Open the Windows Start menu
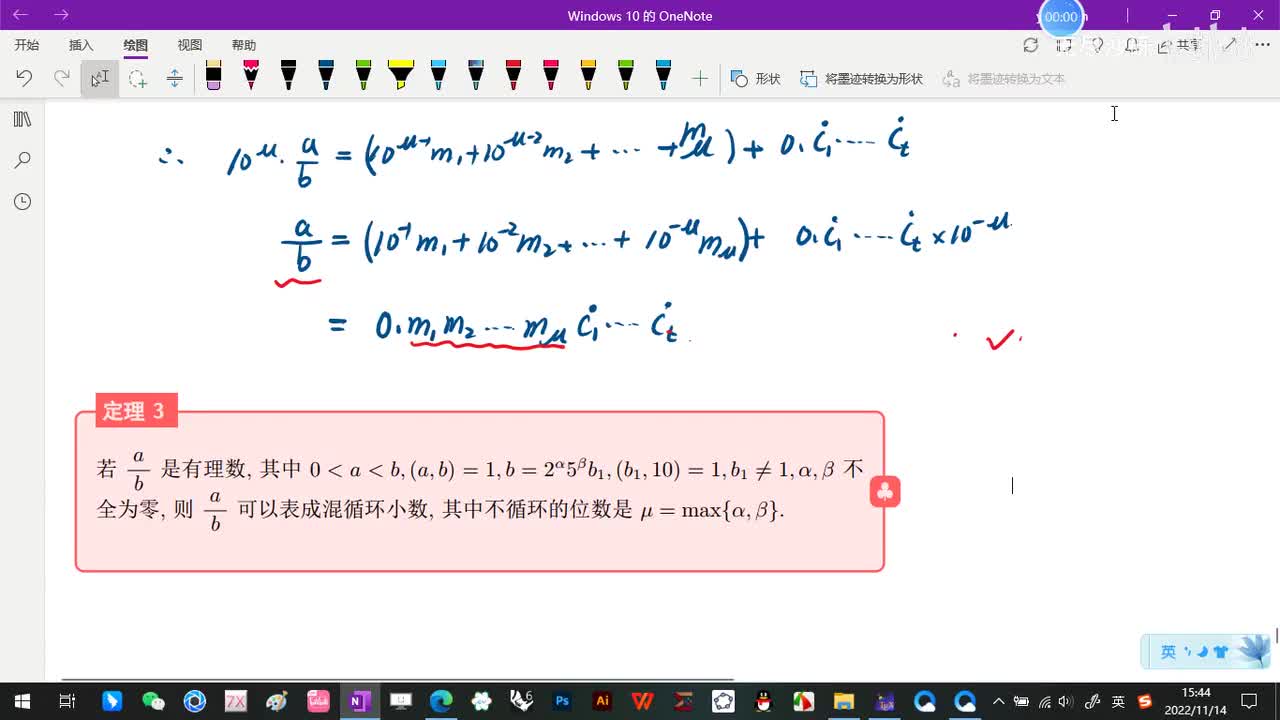The image size is (1280, 720). coord(22,701)
